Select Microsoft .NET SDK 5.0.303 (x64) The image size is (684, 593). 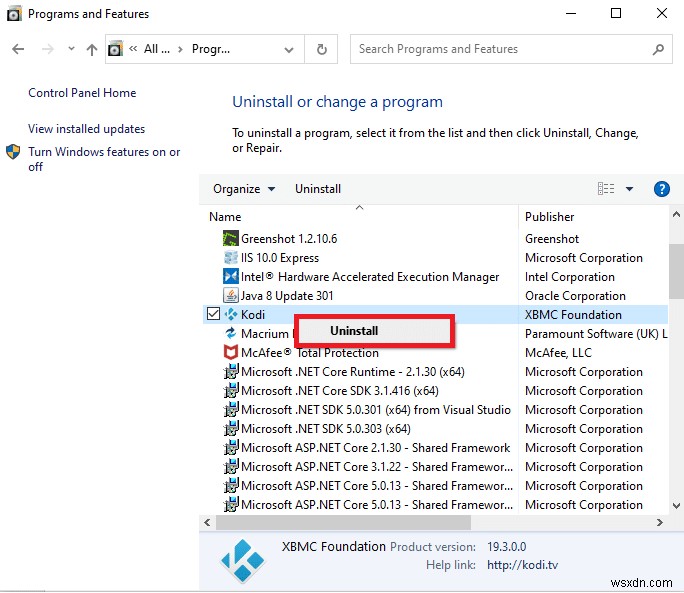point(325,428)
